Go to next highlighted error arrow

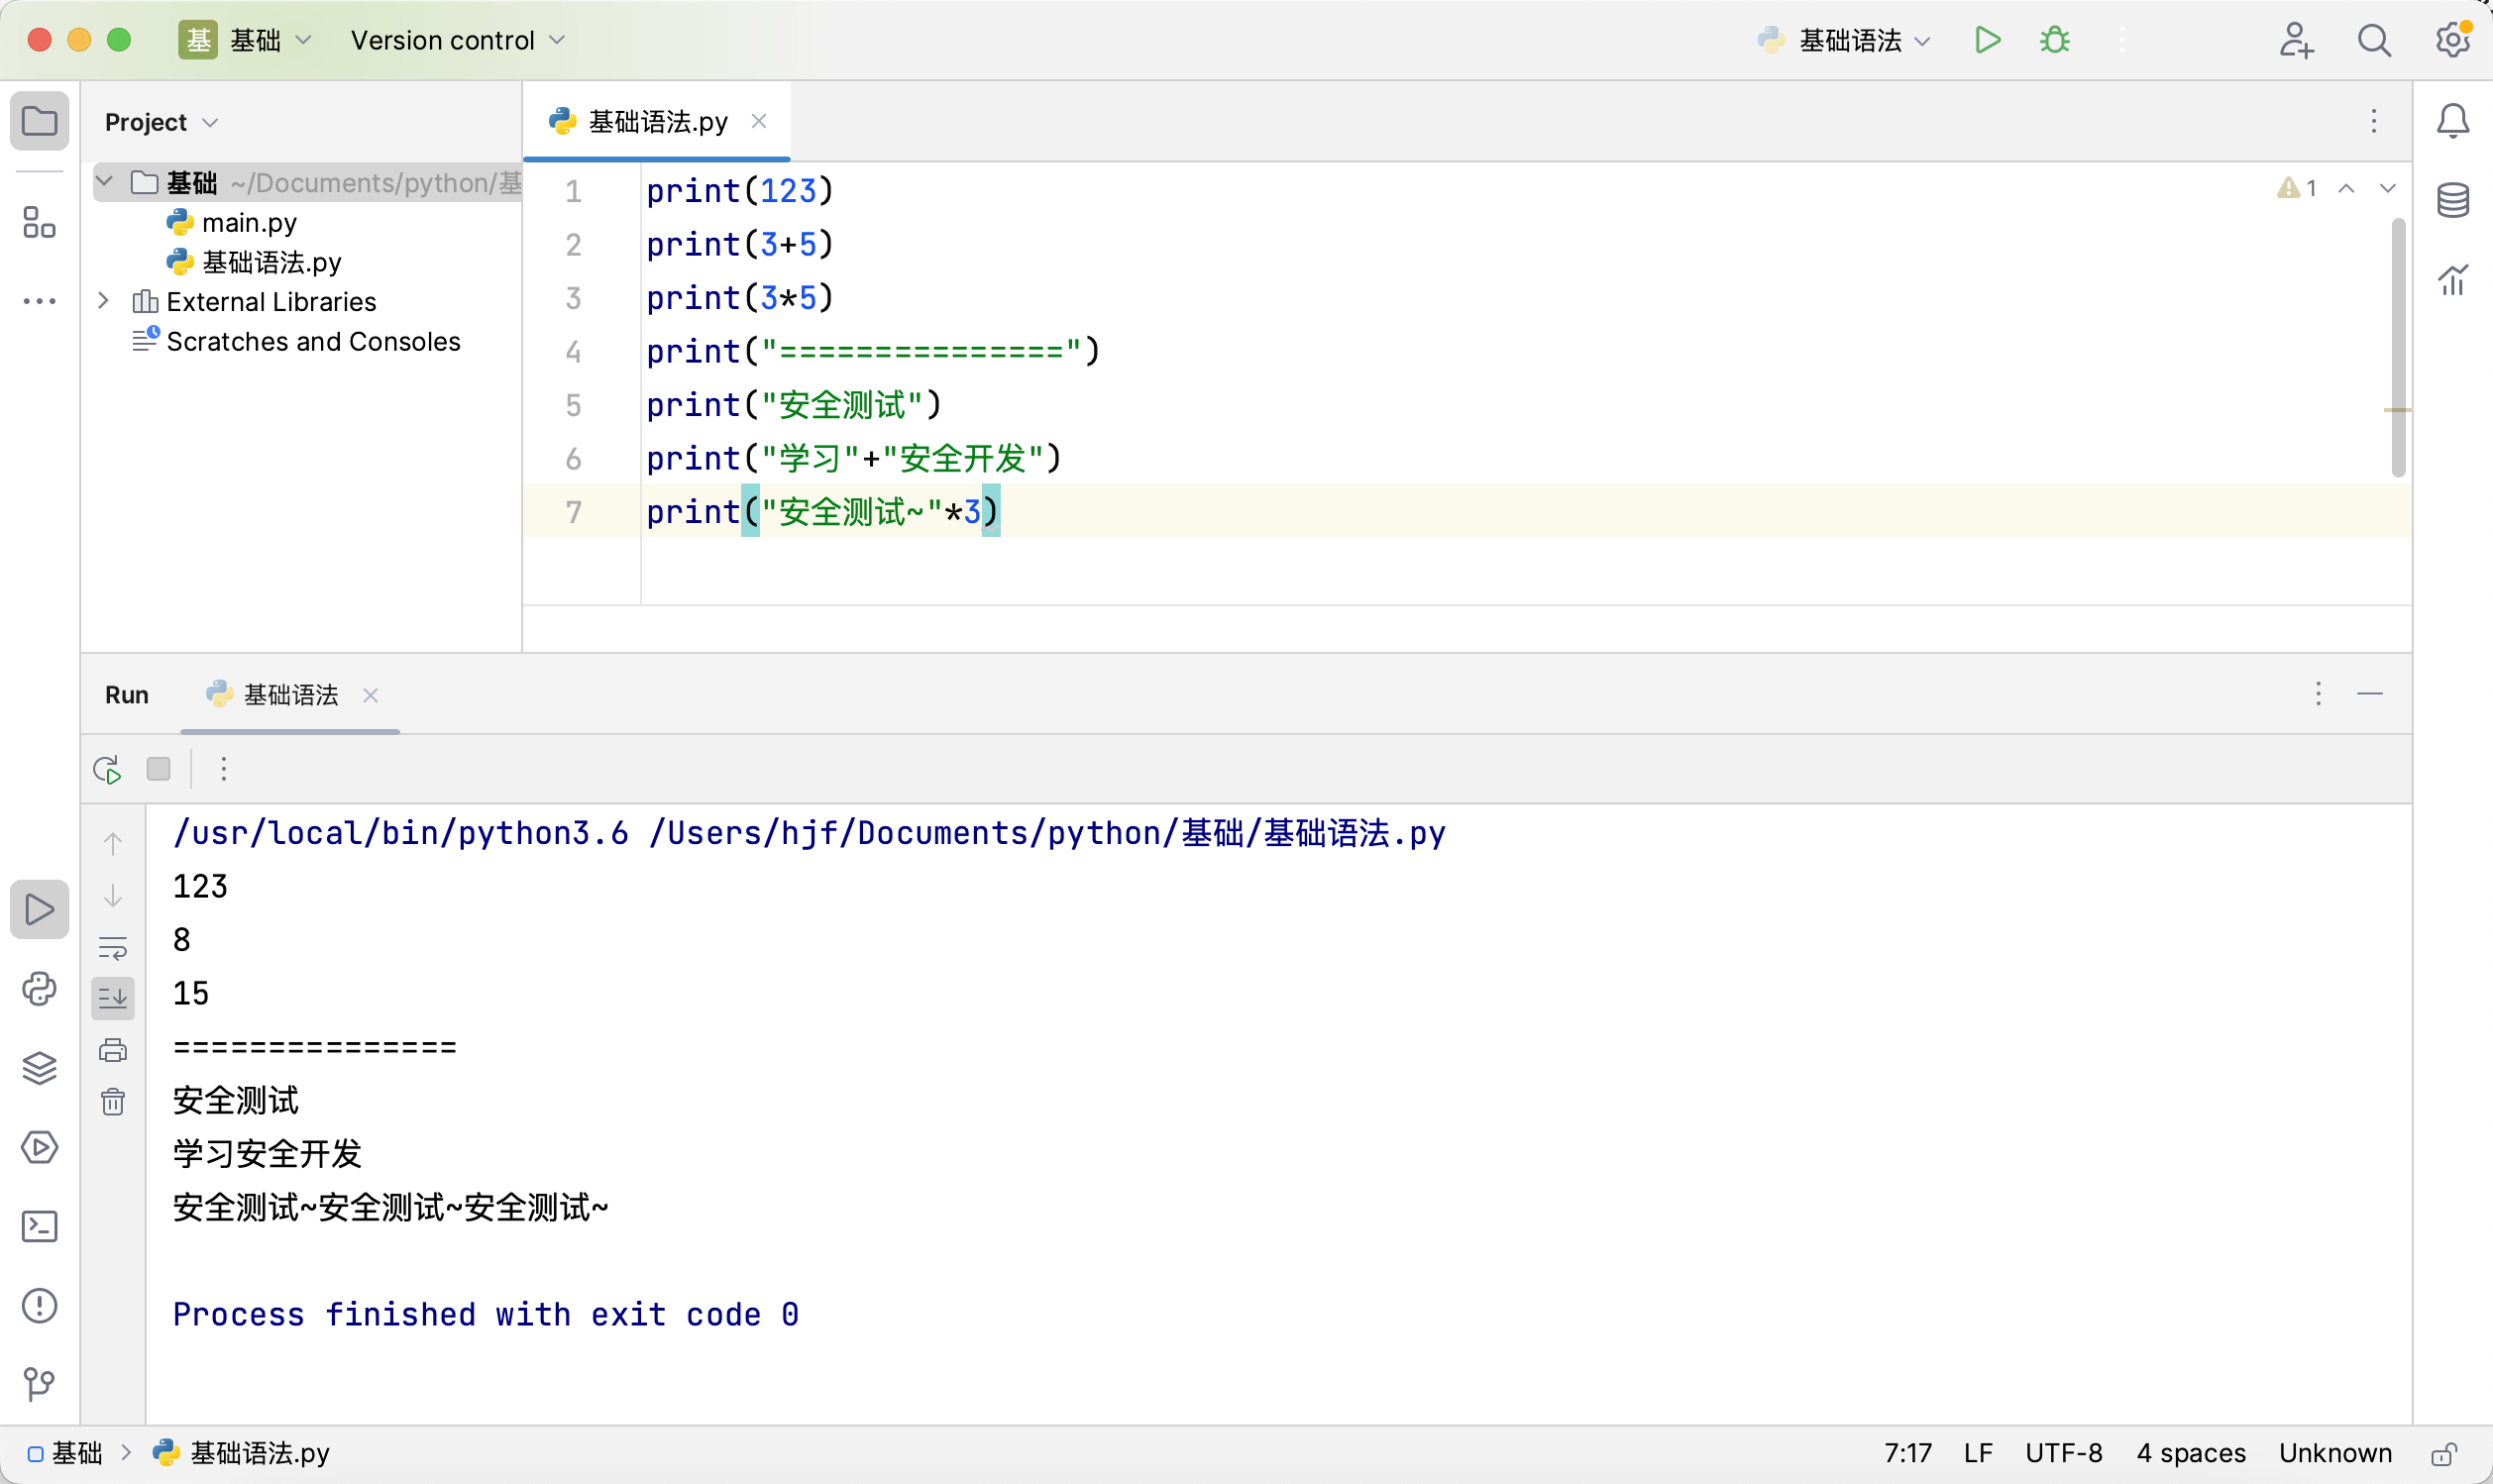[x=2387, y=188]
